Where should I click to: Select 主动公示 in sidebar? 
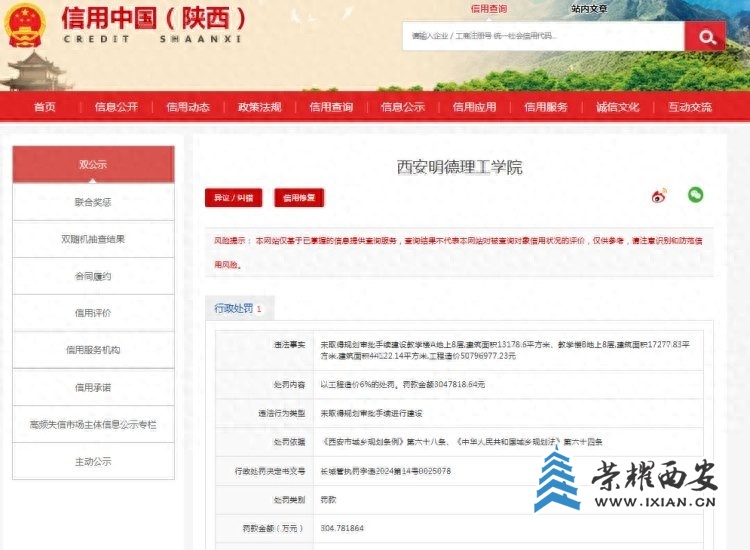93,461
